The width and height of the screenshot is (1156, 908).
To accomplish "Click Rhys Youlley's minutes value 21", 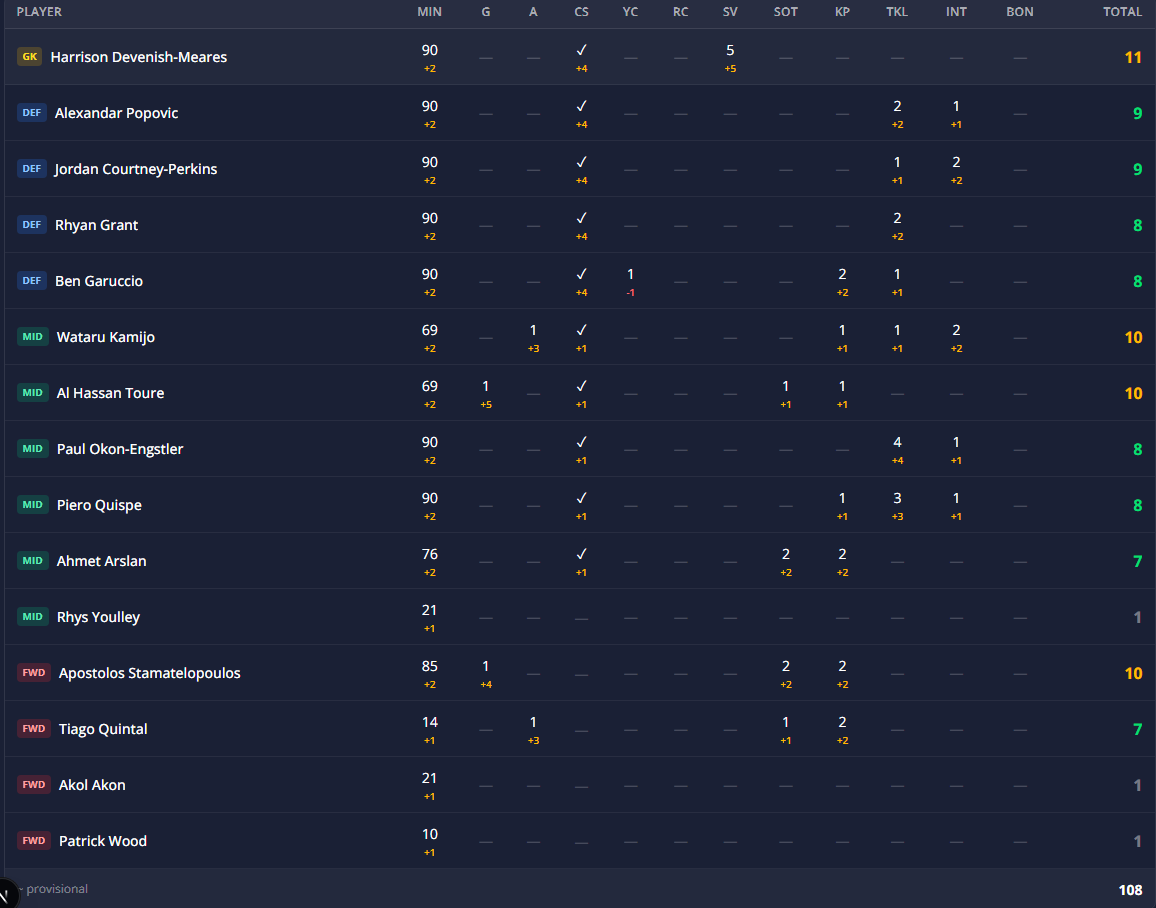I will coord(430,610).
